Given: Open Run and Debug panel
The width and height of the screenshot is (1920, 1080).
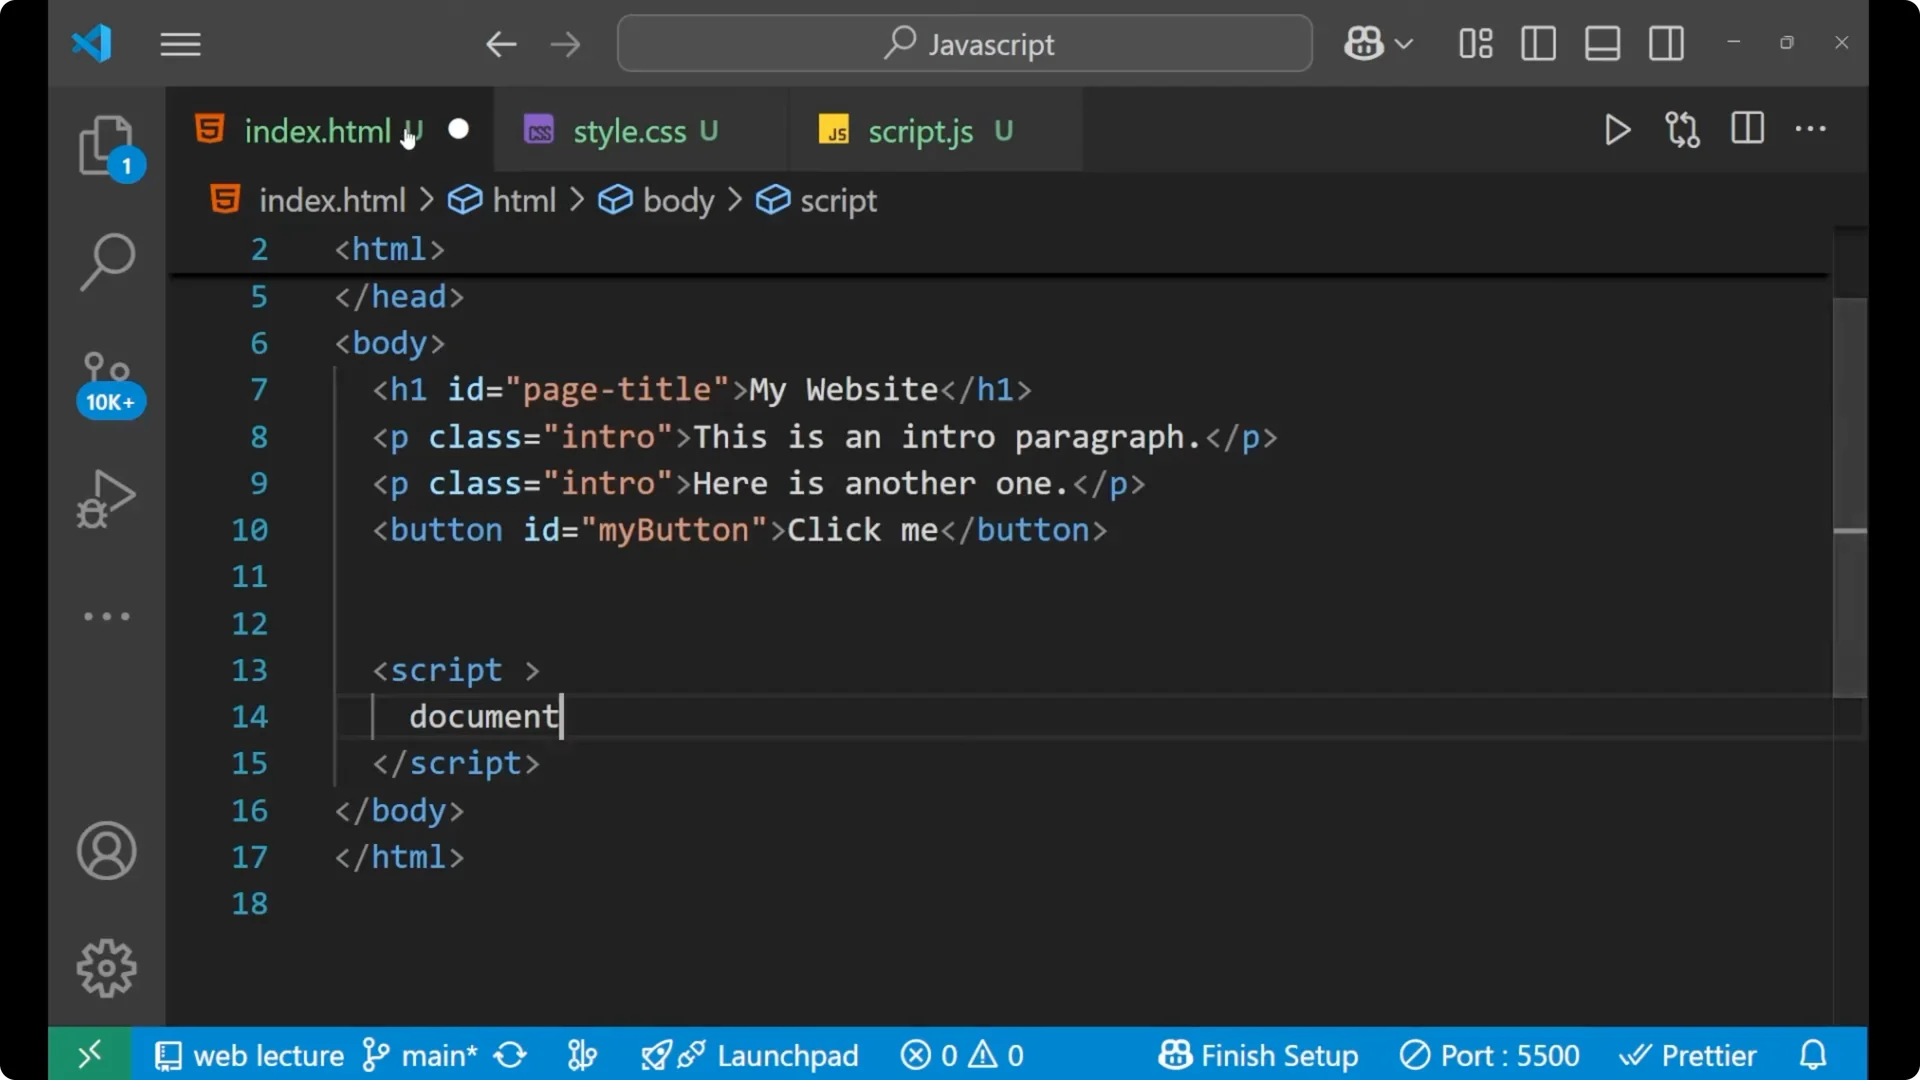Looking at the screenshot, I should tap(107, 498).
